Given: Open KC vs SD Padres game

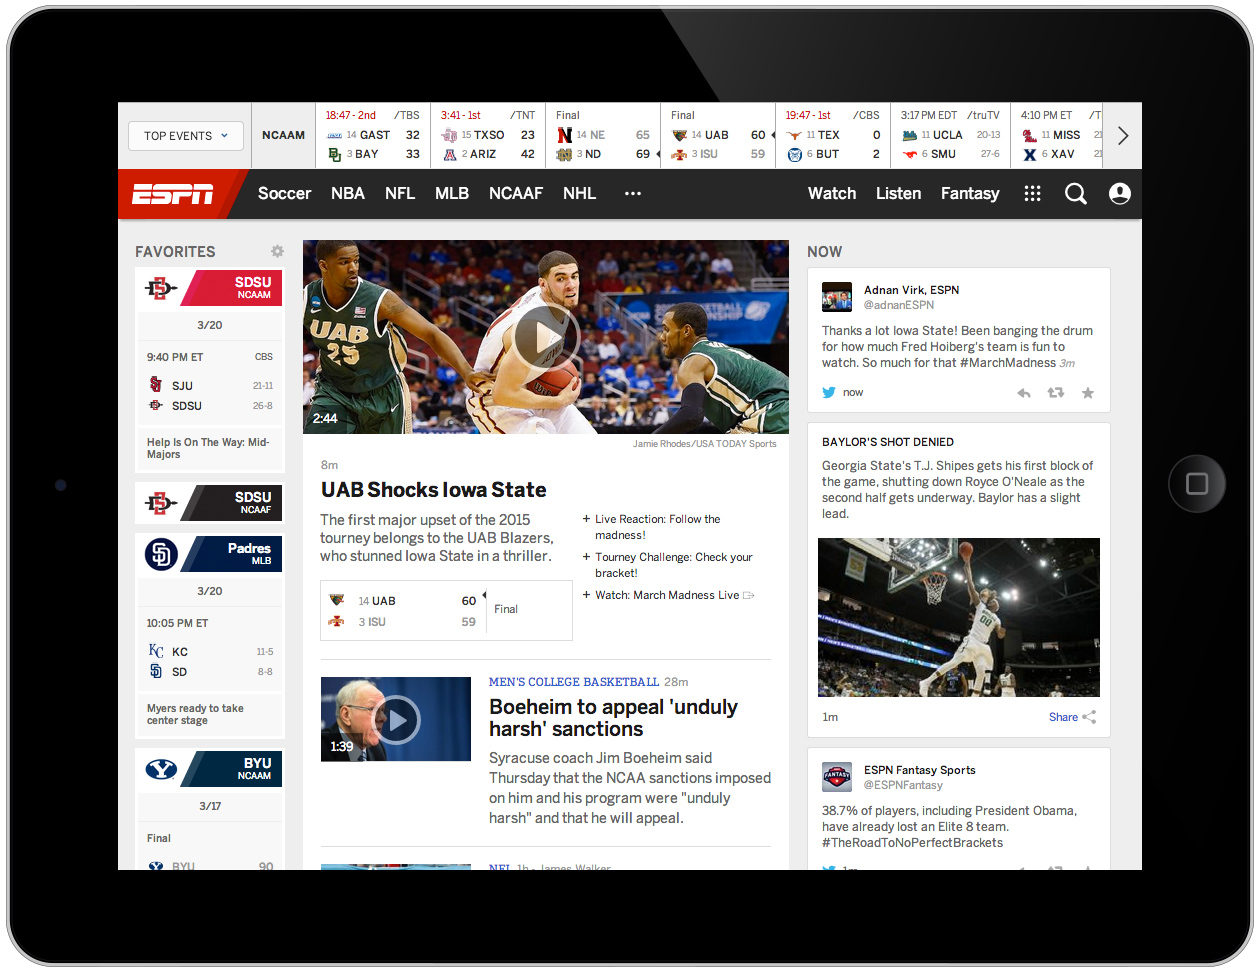Looking at the screenshot, I should click(x=210, y=648).
